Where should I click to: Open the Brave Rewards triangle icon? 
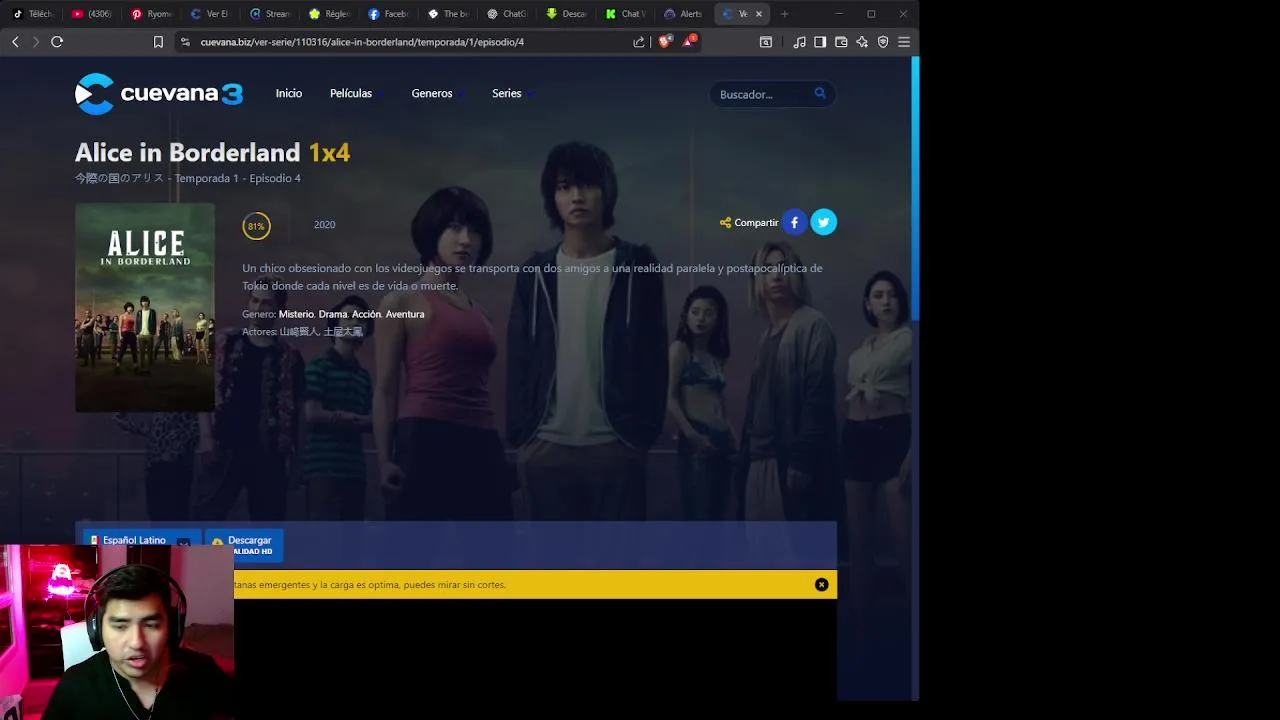pyautogui.click(x=688, y=42)
